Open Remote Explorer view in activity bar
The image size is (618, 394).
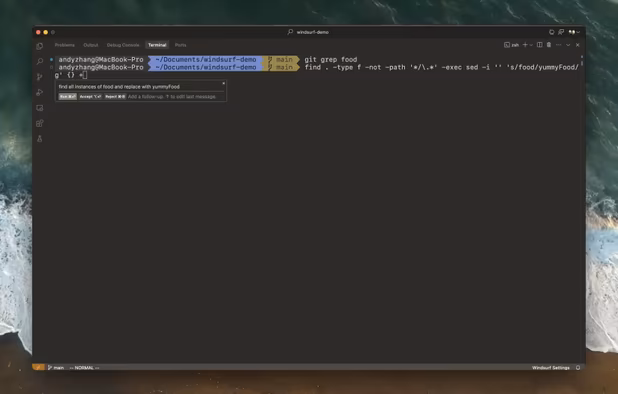pos(39,108)
